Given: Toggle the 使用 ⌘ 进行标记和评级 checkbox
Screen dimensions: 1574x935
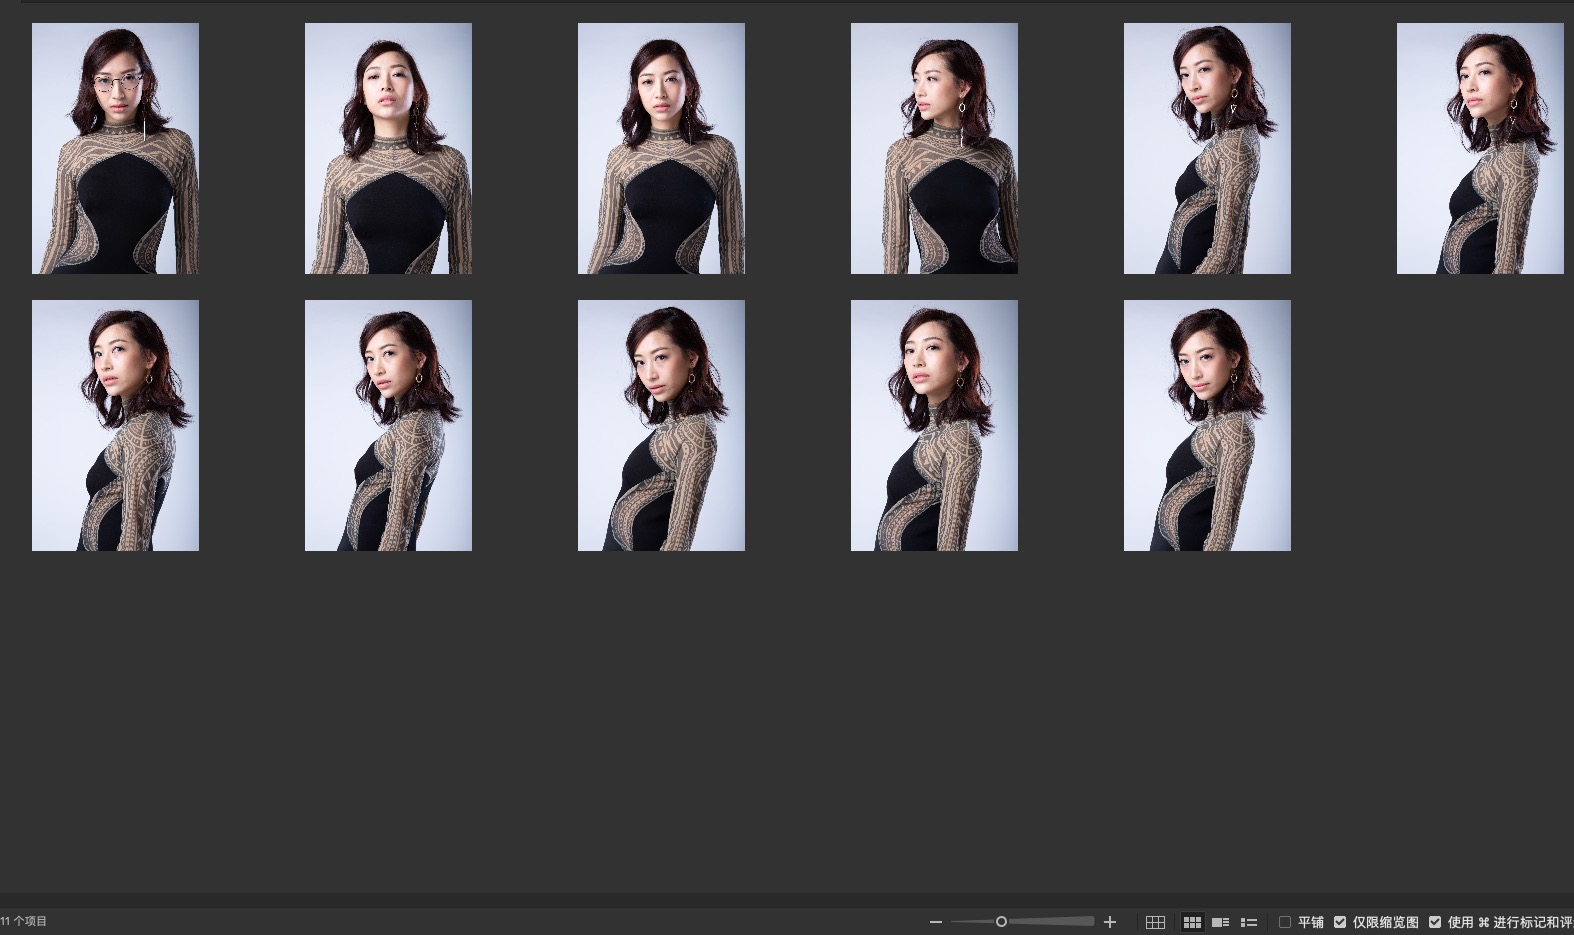Looking at the screenshot, I should [1435, 922].
